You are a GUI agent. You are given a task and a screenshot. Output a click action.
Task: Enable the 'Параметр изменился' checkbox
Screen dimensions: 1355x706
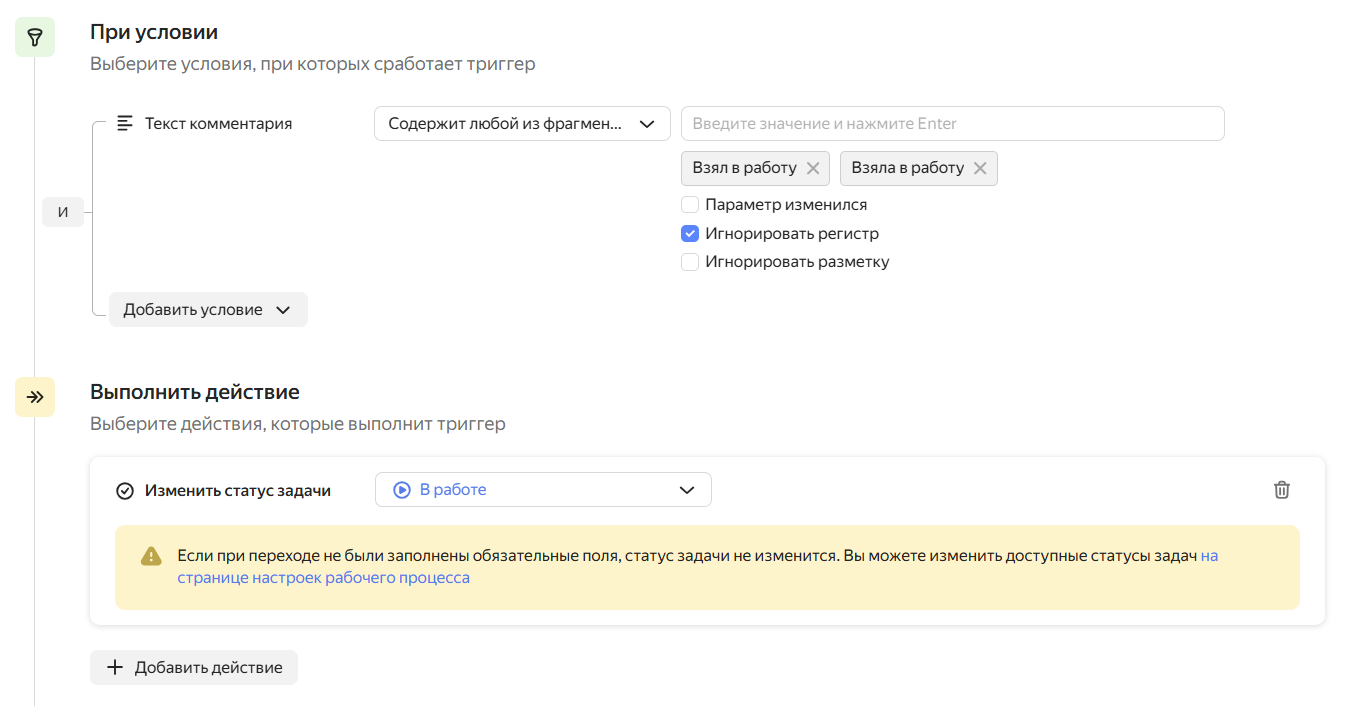690,205
